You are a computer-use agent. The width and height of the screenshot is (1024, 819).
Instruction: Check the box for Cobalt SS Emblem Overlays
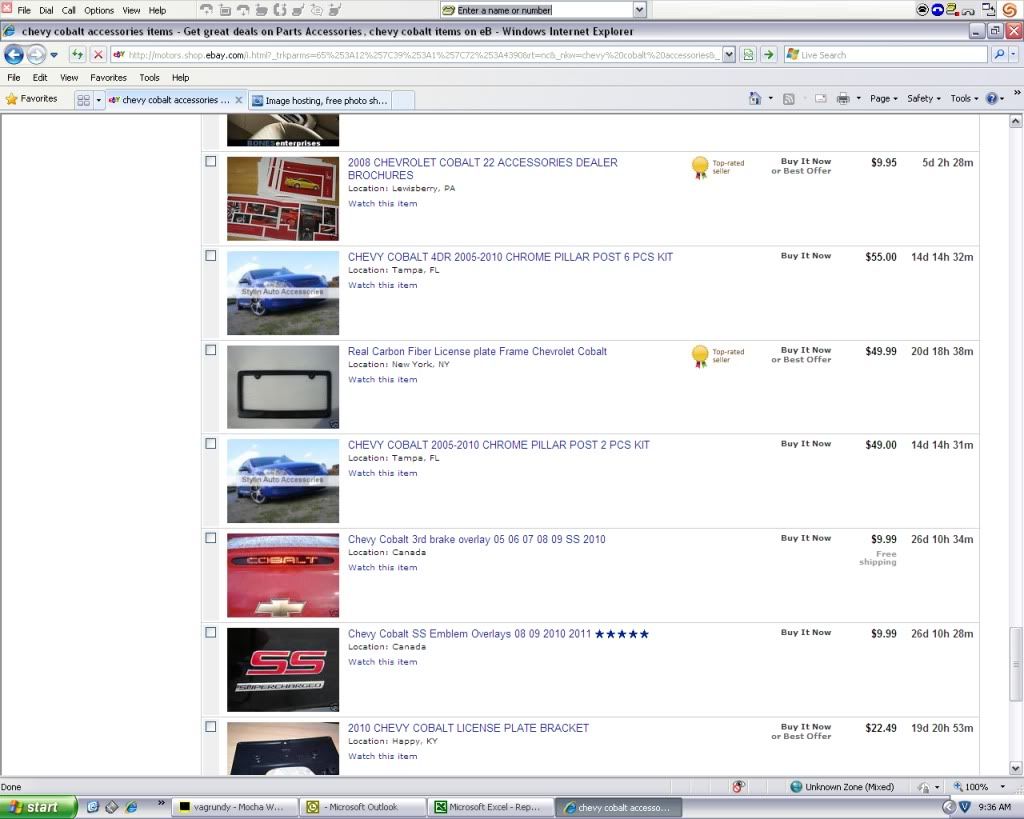coord(211,633)
